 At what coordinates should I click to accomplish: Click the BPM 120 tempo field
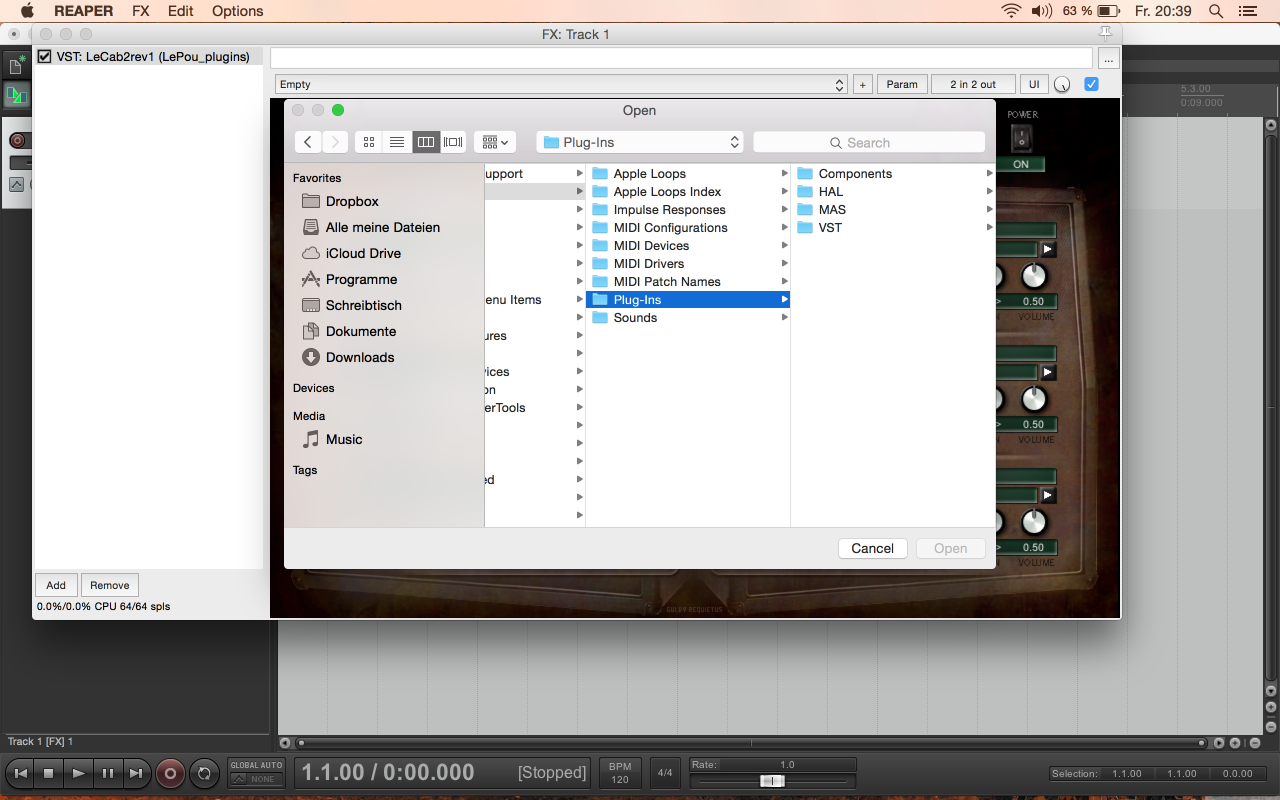pyautogui.click(x=620, y=772)
